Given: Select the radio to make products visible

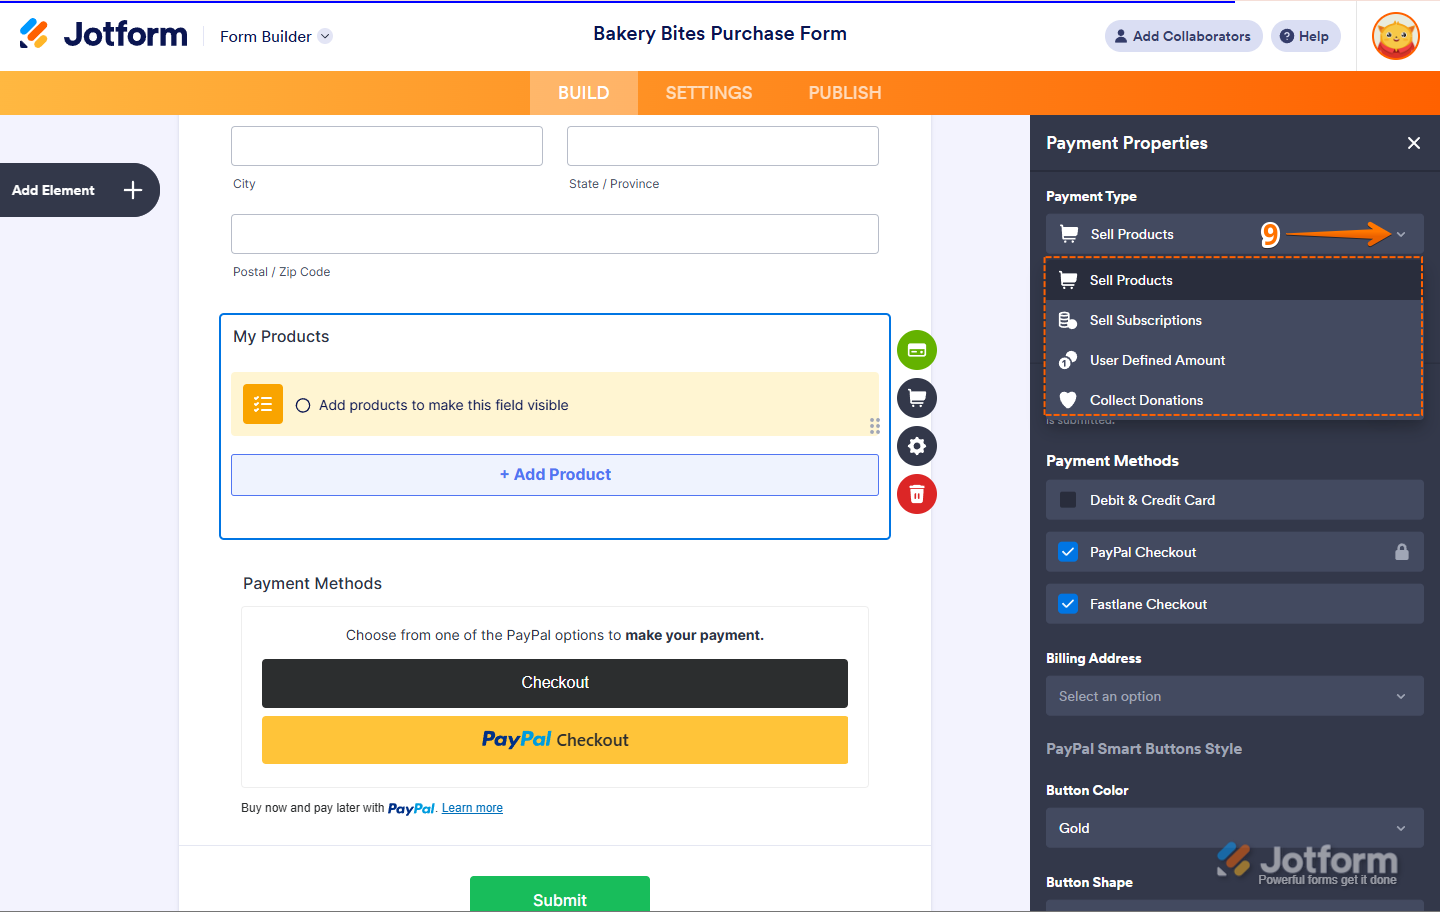Looking at the screenshot, I should pyautogui.click(x=303, y=405).
